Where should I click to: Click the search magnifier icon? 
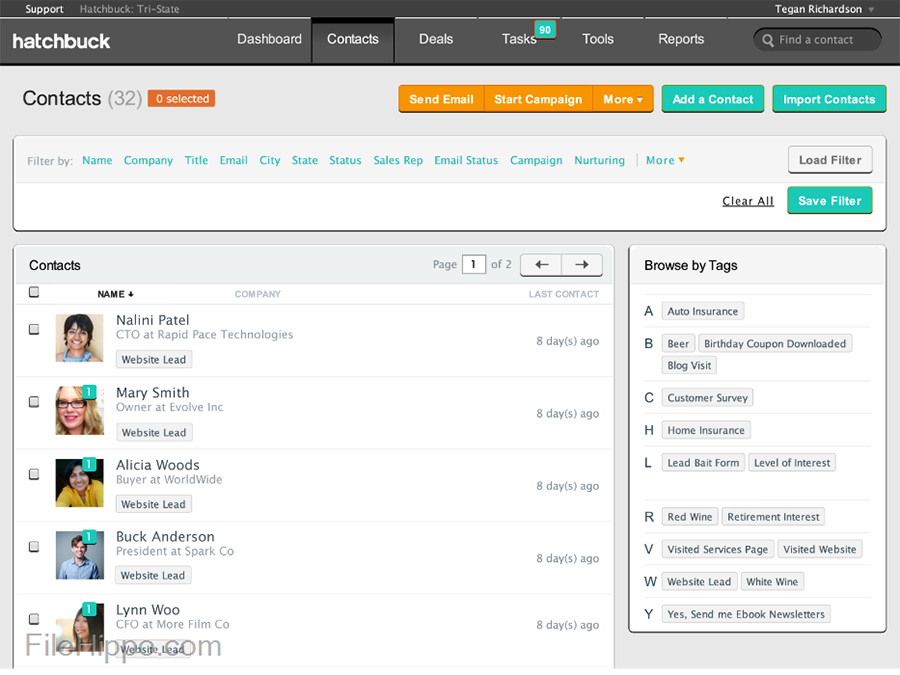coord(767,40)
